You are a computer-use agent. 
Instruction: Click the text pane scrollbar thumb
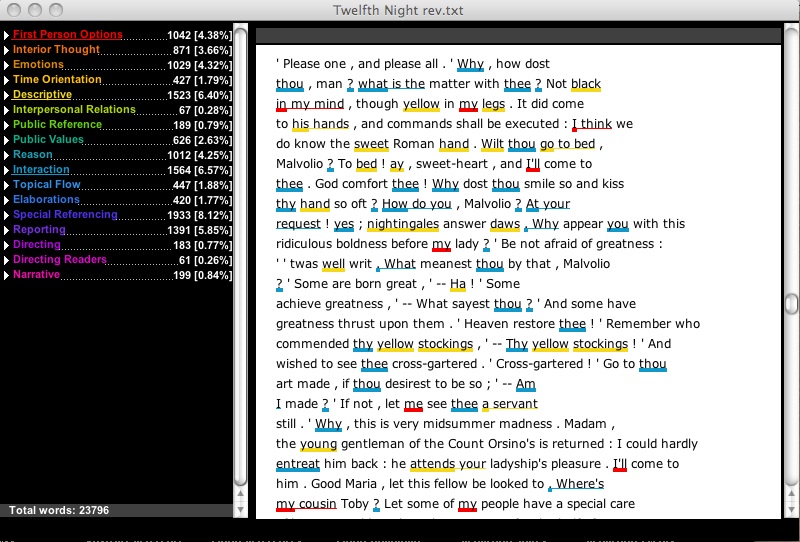pyautogui.click(x=791, y=304)
